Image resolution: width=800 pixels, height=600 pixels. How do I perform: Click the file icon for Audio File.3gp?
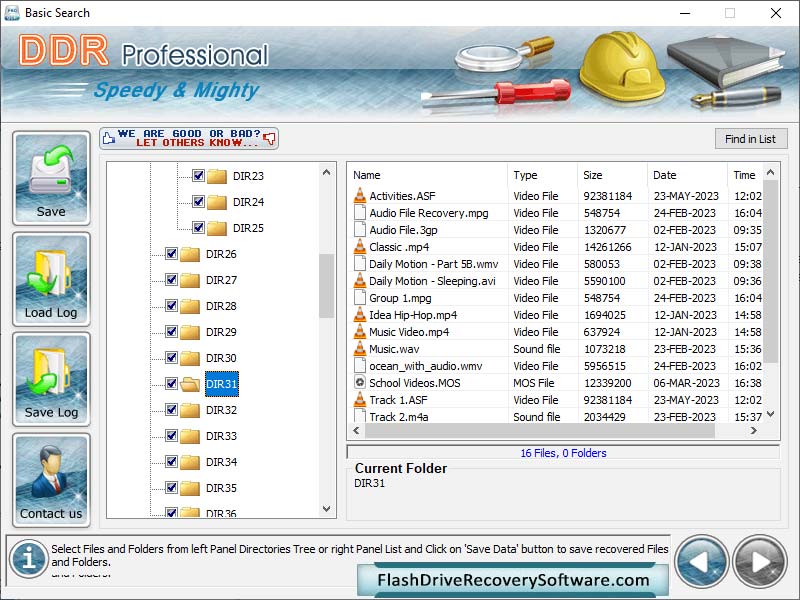click(x=360, y=230)
